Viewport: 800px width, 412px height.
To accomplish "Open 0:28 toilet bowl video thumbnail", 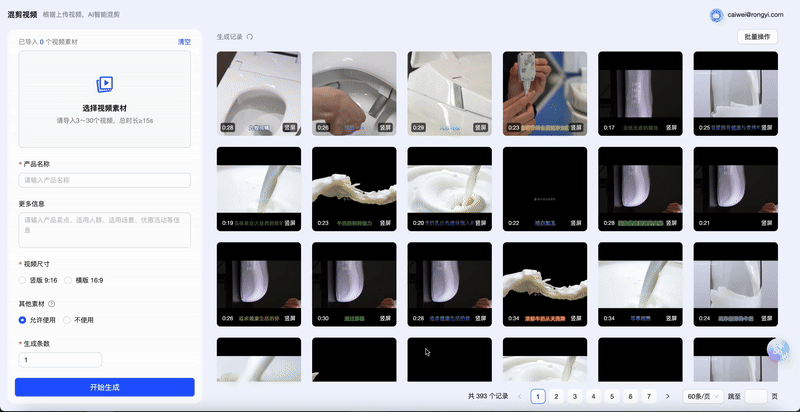I will click(x=259, y=93).
